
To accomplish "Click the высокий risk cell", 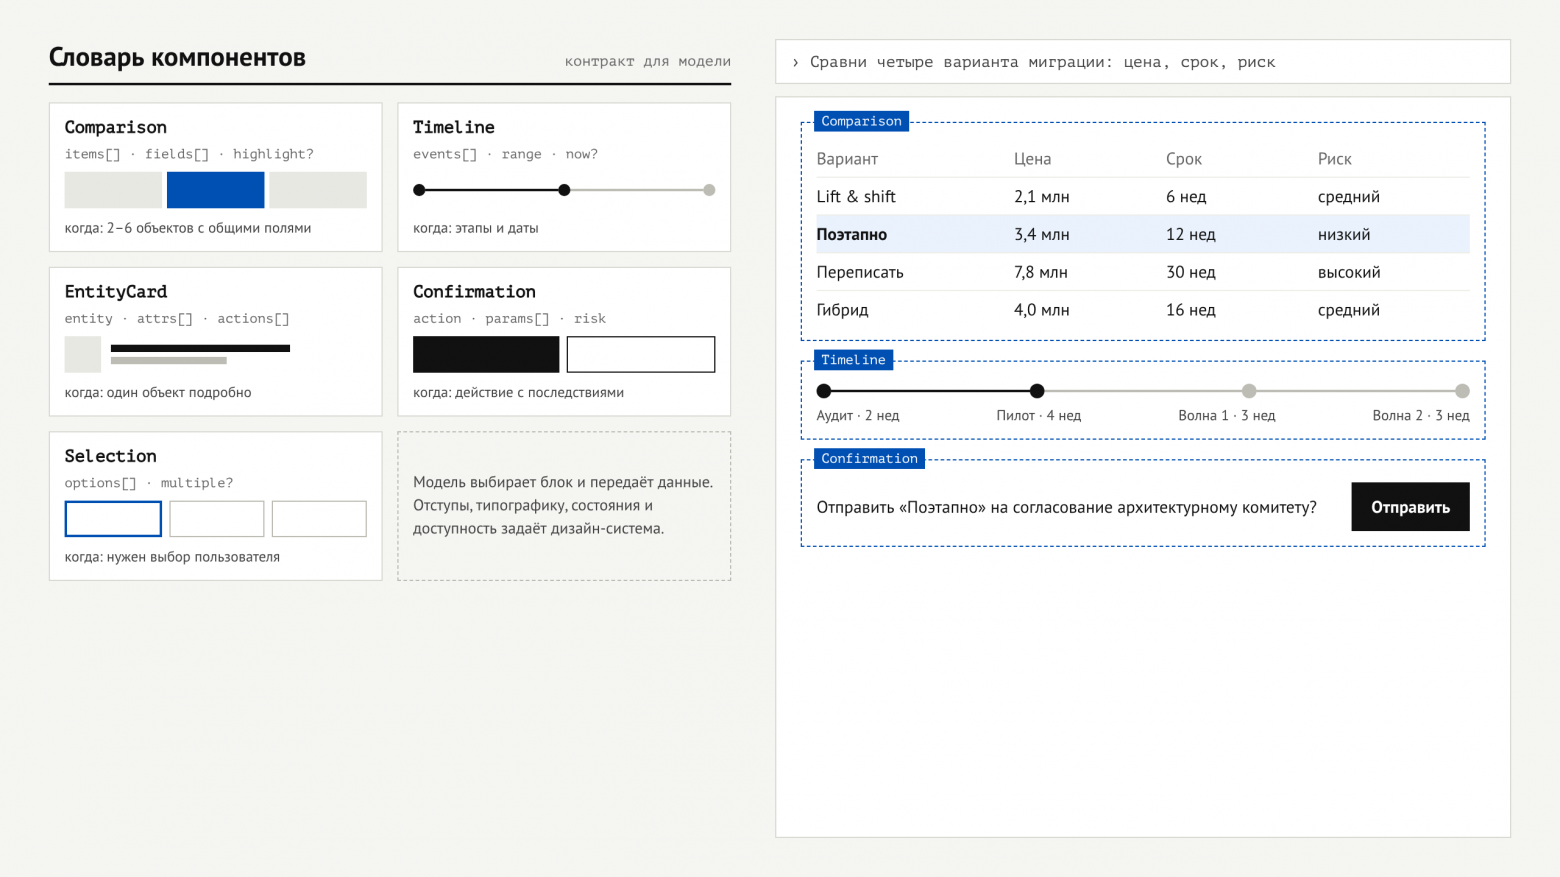I will pyautogui.click(x=1349, y=272).
